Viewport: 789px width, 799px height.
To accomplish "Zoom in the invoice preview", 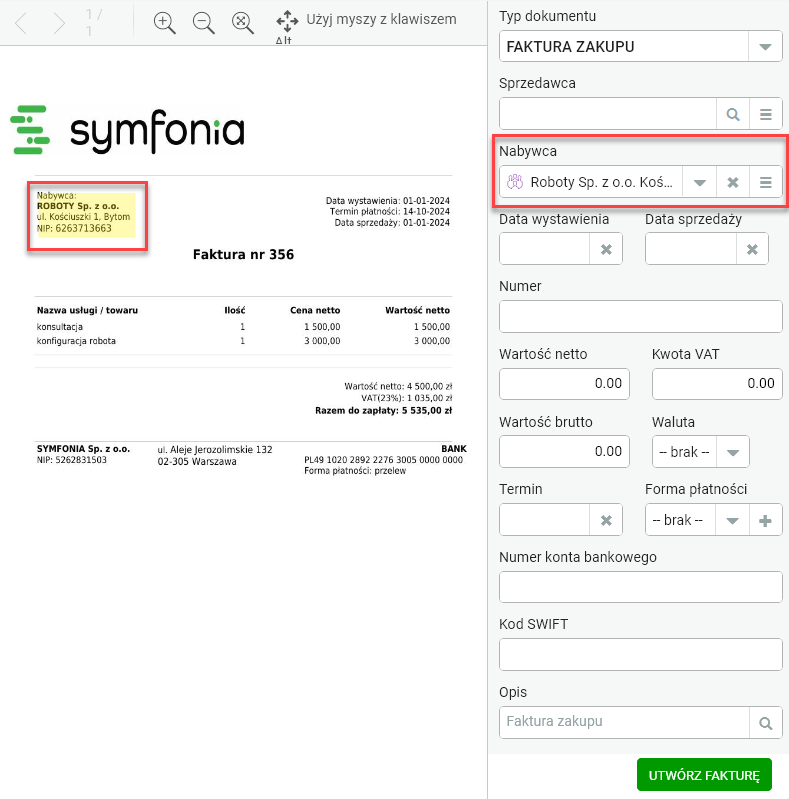I will pos(164,23).
